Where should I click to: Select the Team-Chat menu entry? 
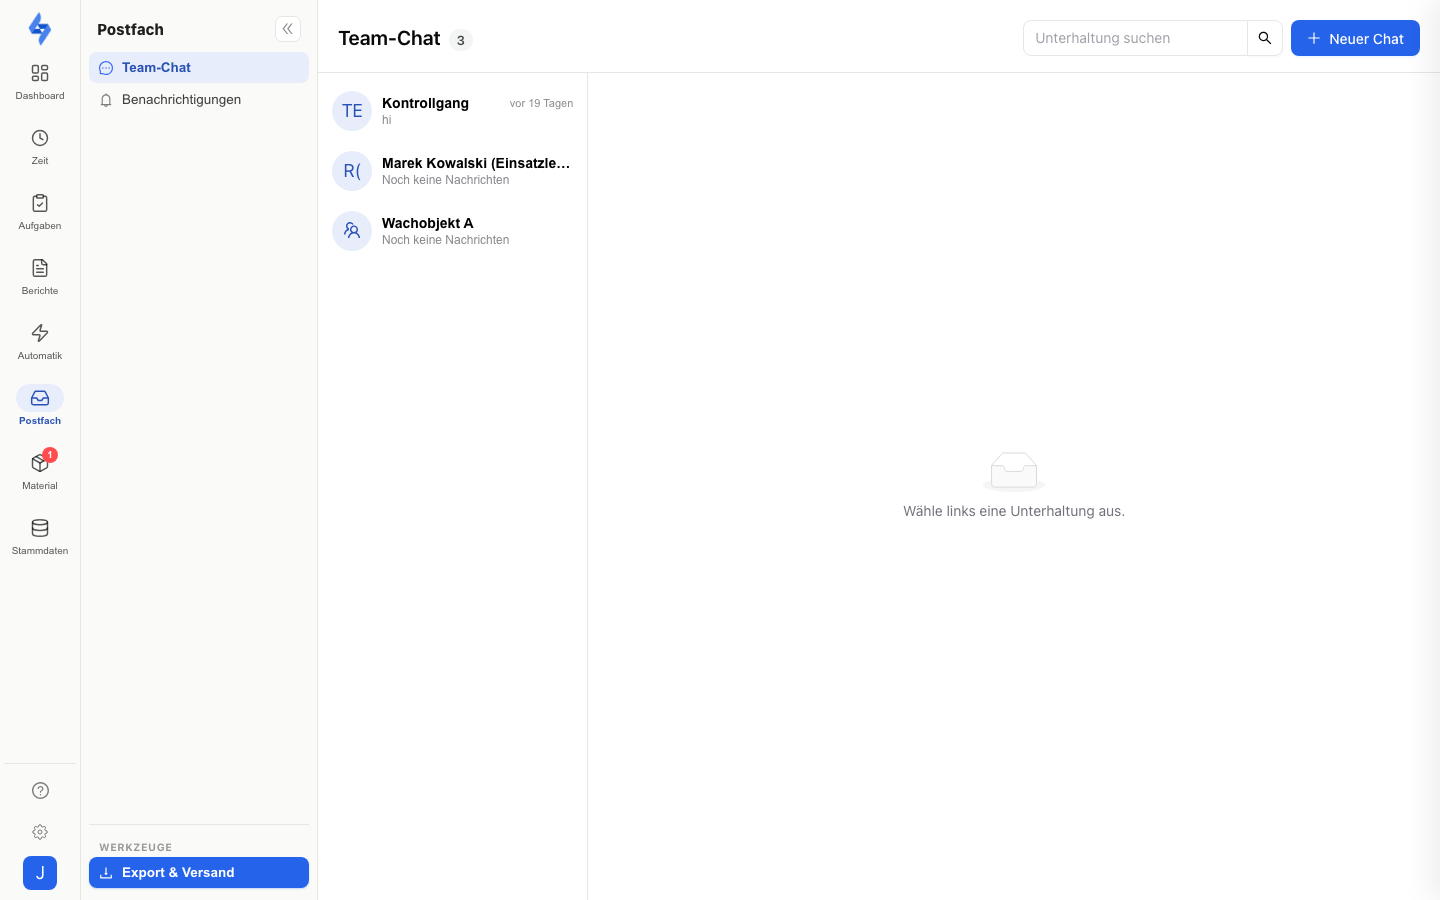[199, 68]
